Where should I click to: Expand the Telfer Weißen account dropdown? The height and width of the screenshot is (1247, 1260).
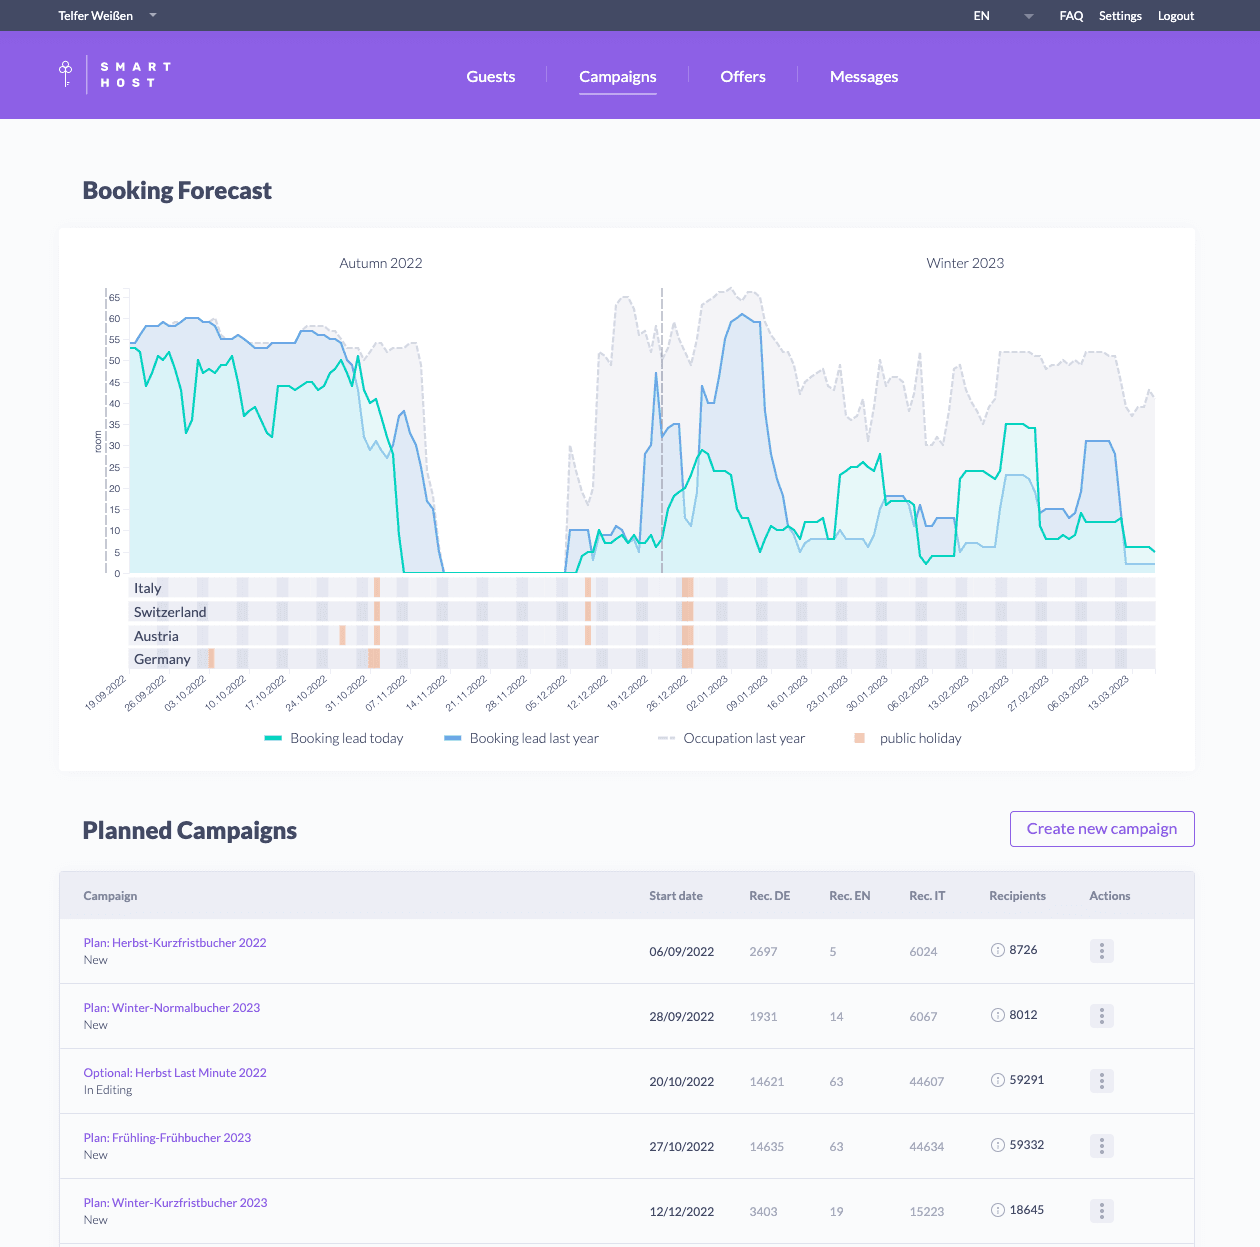click(153, 16)
